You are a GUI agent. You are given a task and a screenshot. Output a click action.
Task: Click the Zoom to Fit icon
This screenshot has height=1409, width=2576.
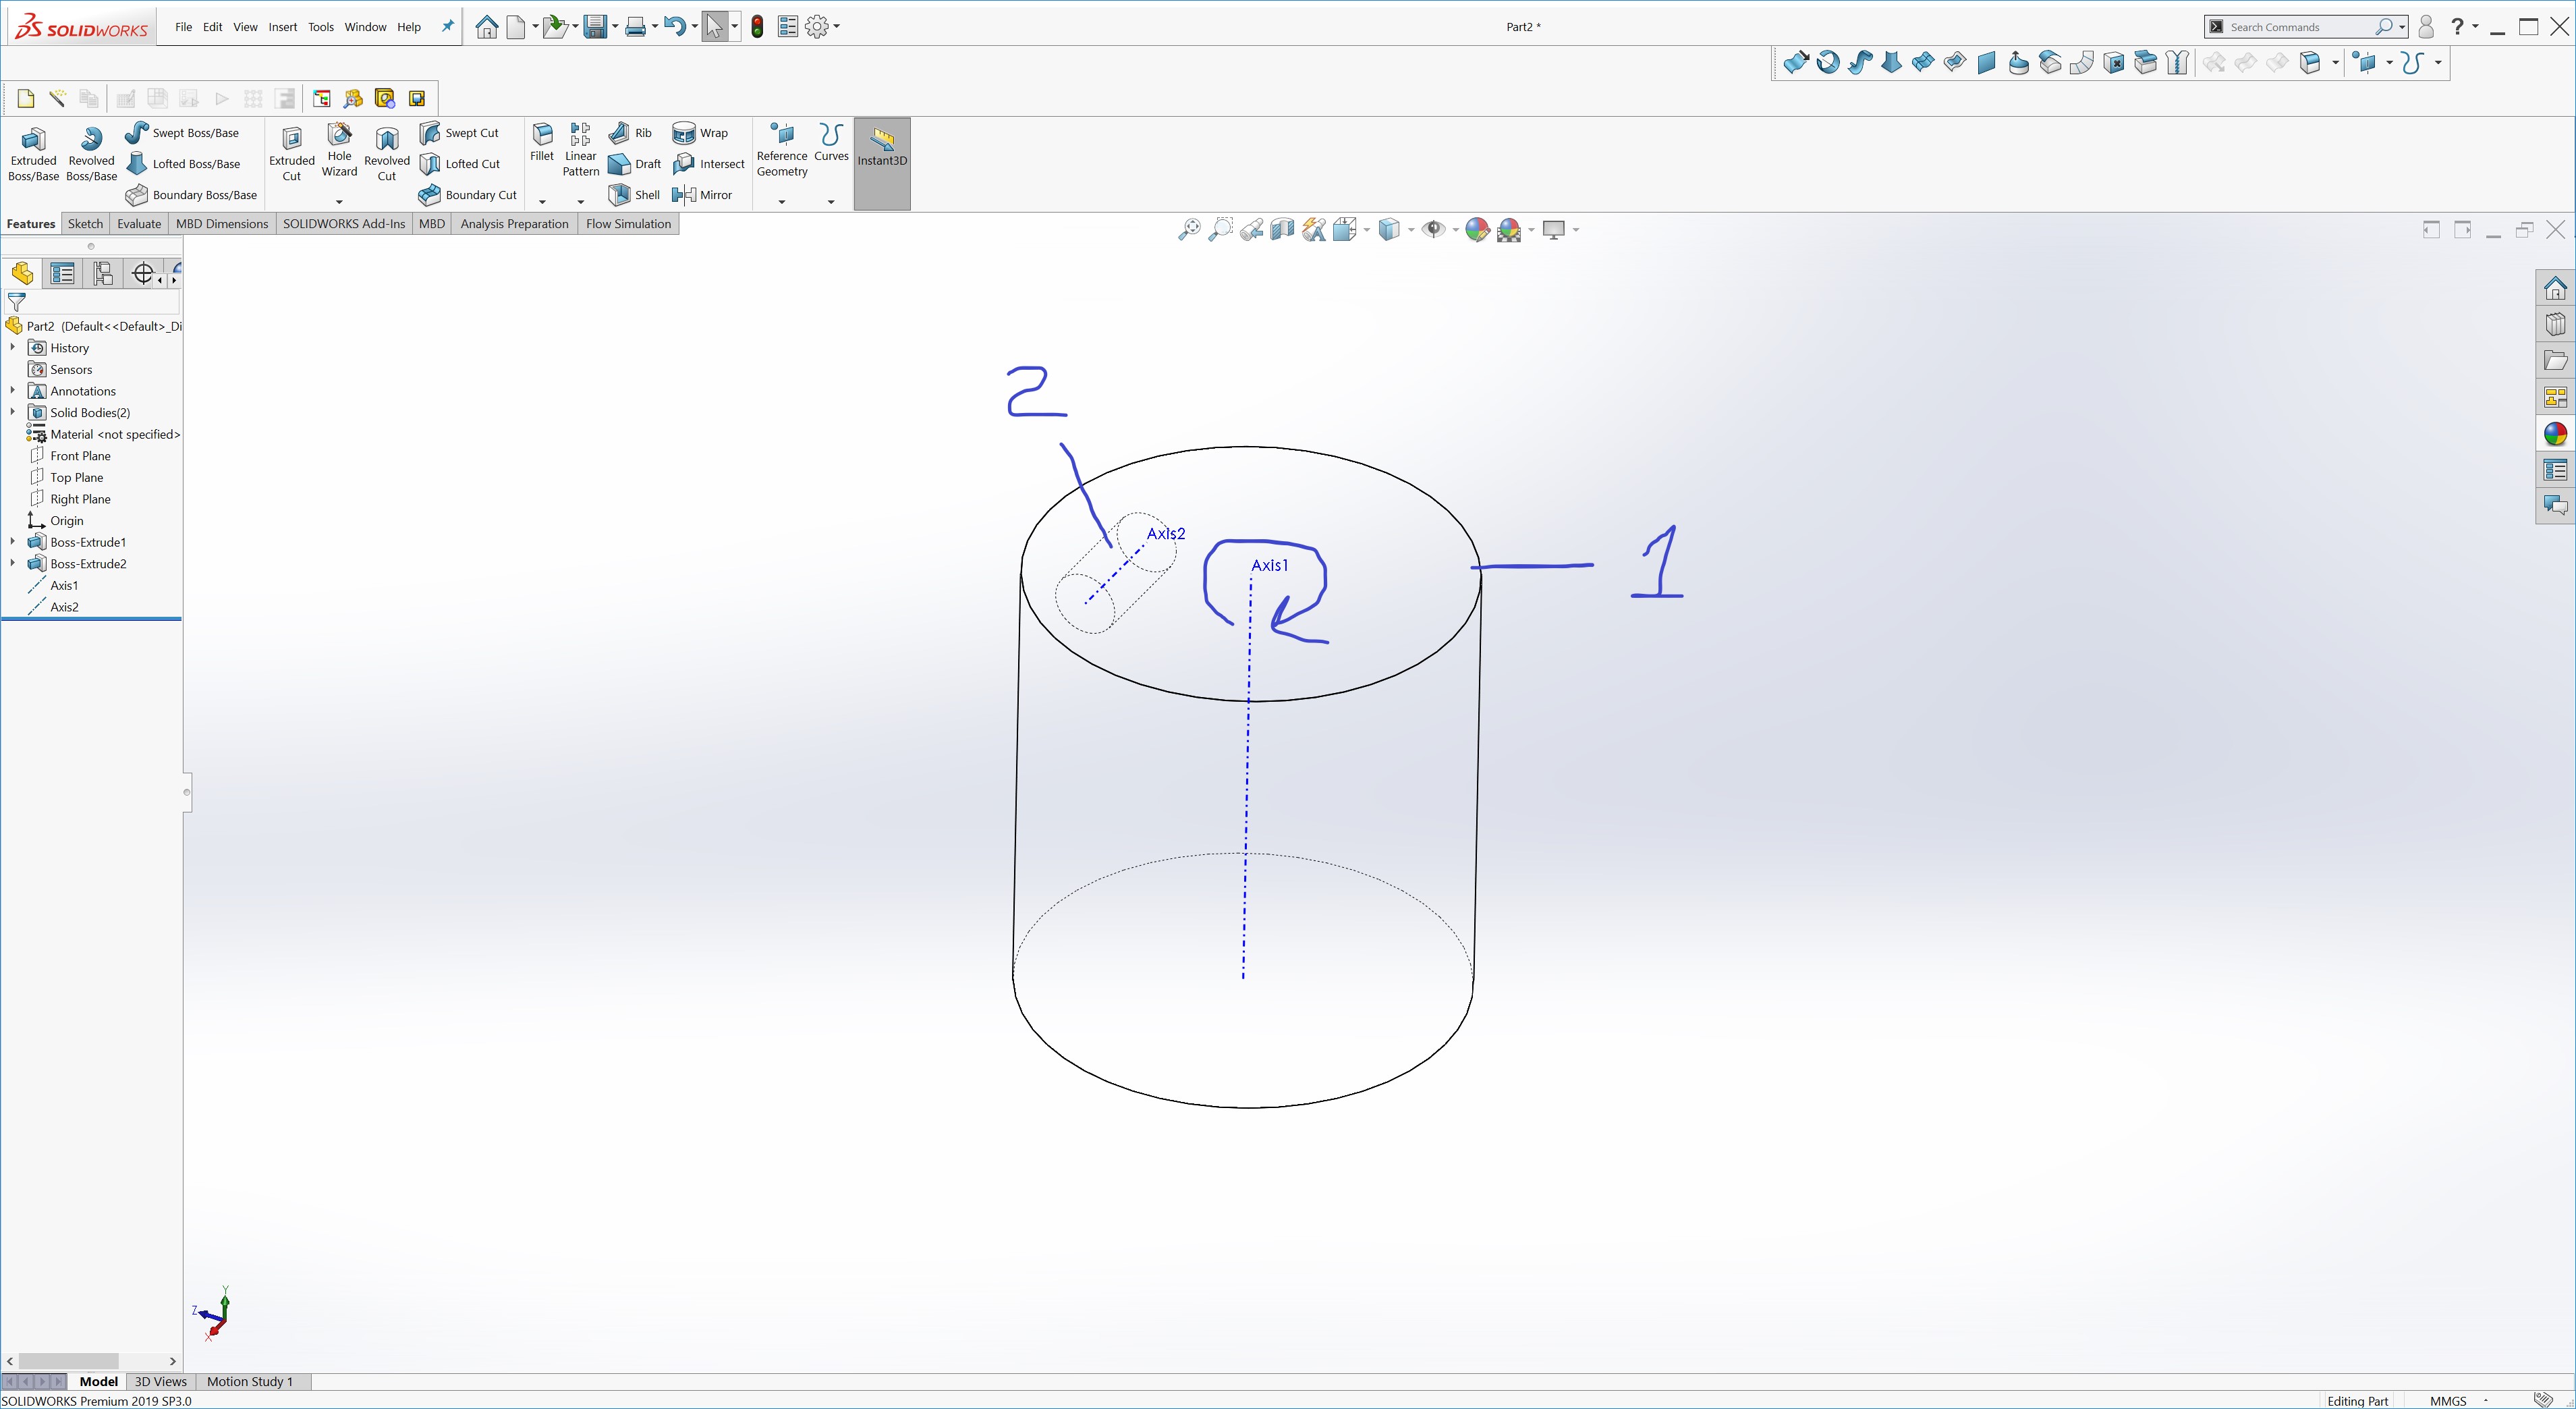(x=1188, y=230)
